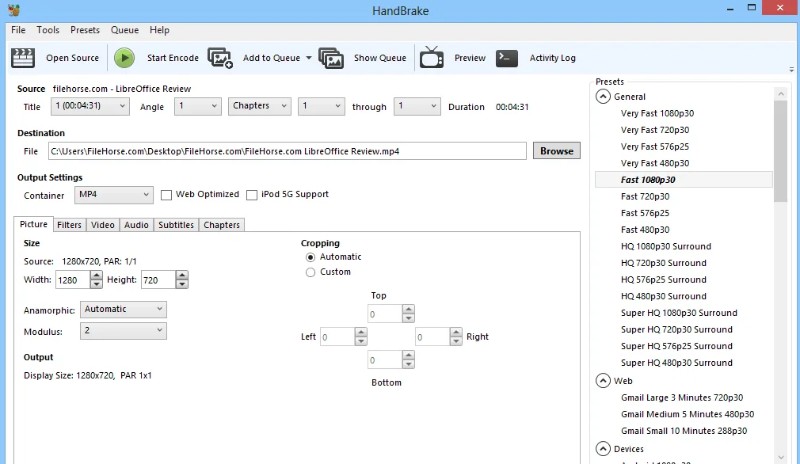800x464 pixels.
Task: Enable the Web Optimized checkbox
Action: (x=167, y=195)
